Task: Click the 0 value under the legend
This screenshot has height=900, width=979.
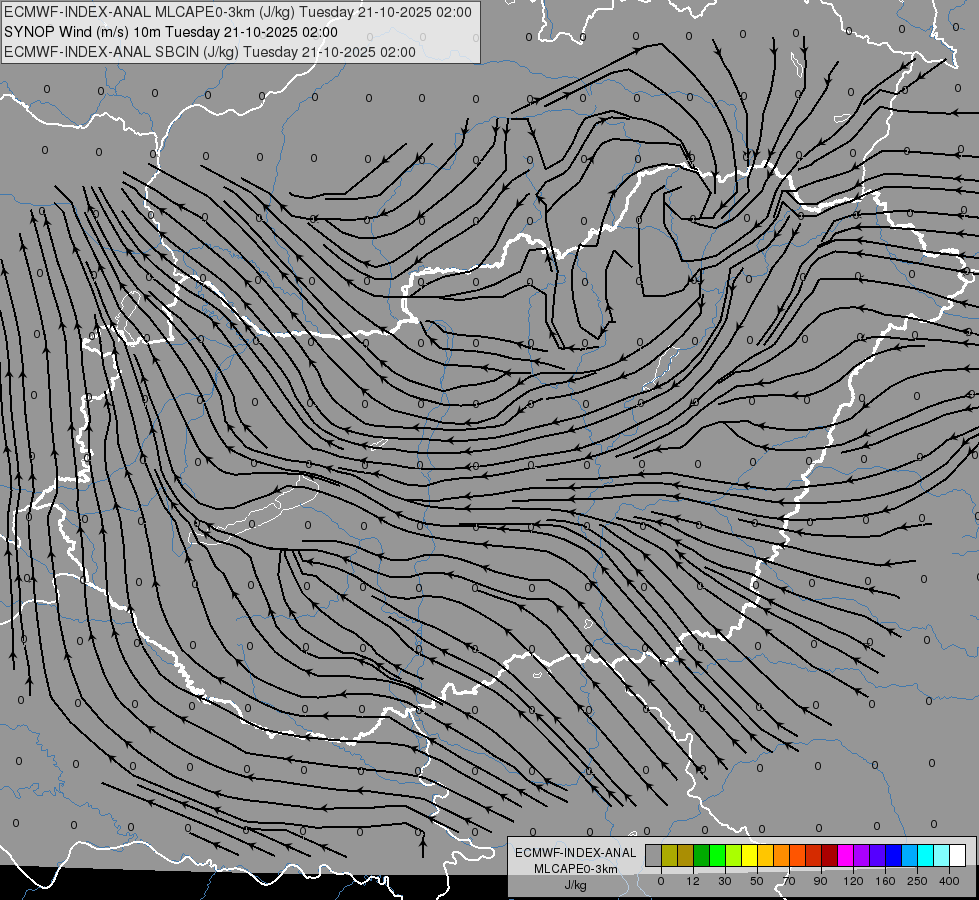Action: [661, 881]
